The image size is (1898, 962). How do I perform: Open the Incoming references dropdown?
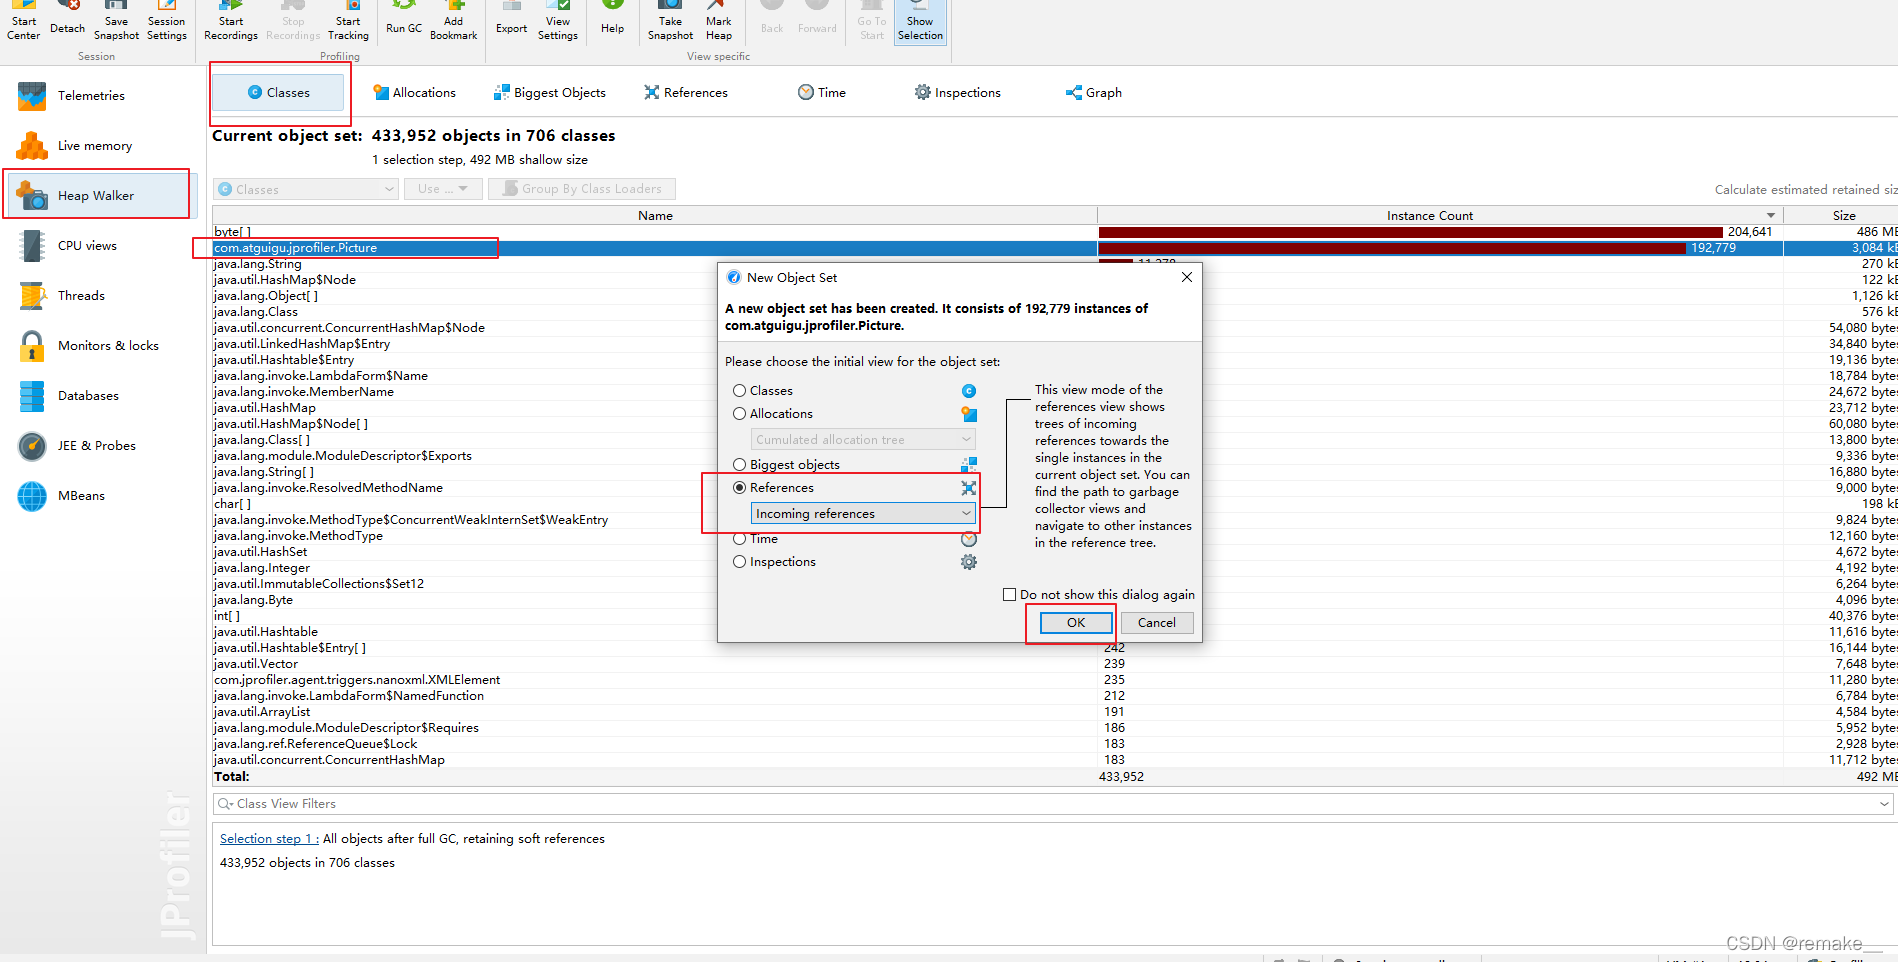click(863, 514)
